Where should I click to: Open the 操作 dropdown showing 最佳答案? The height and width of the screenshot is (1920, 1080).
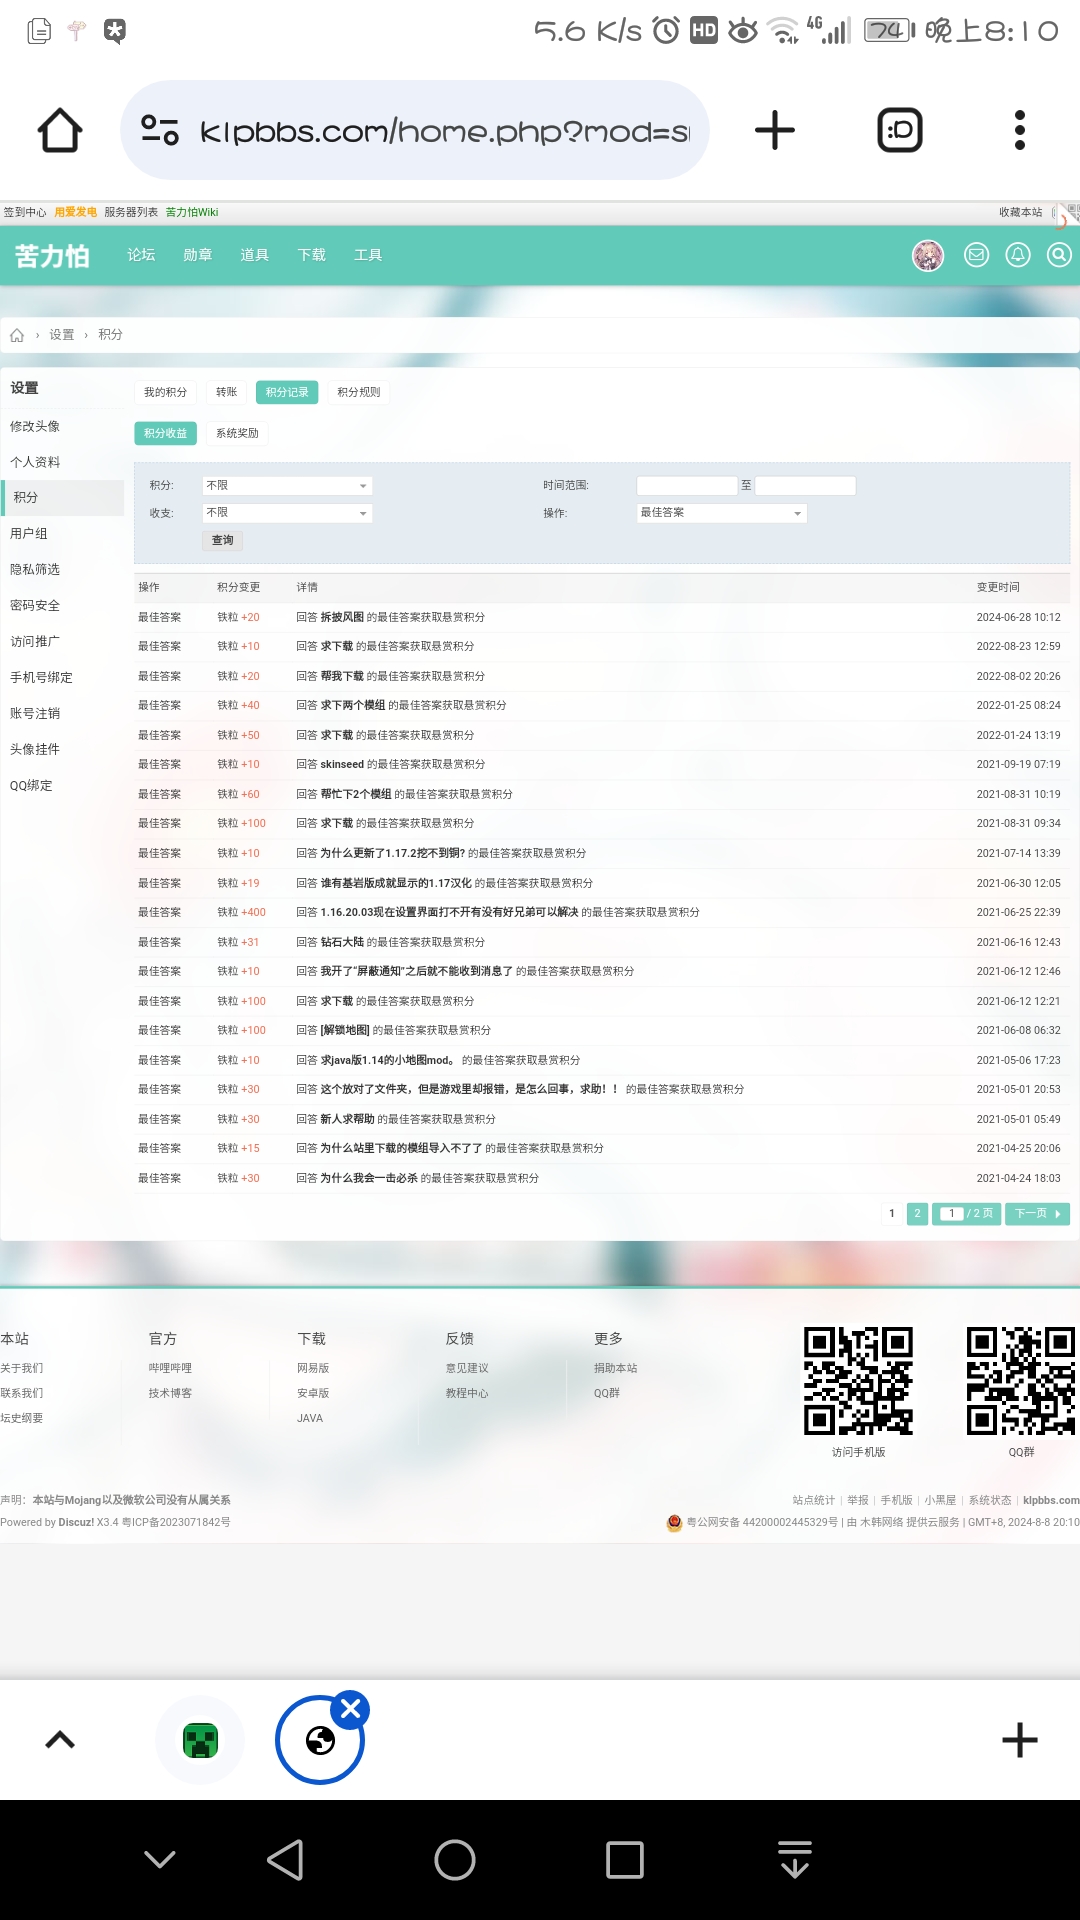click(x=721, y=513)
